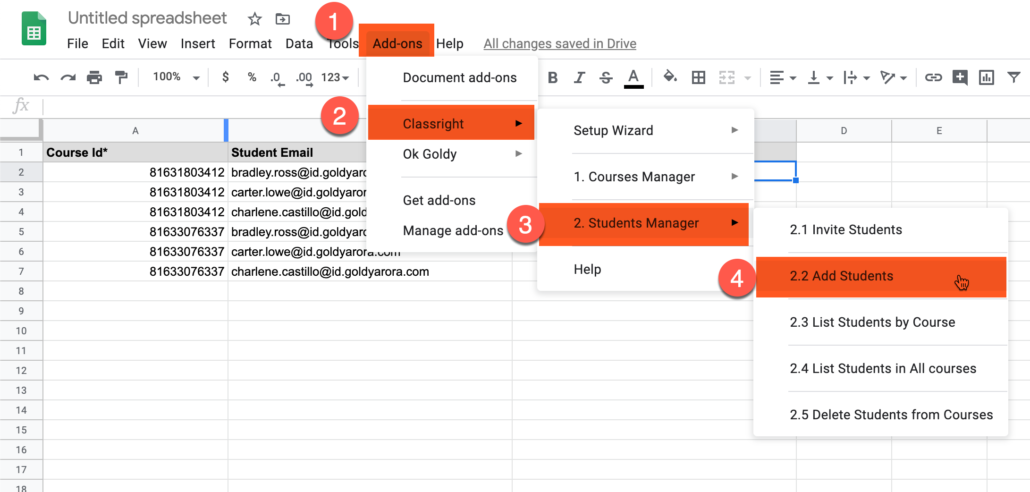Open the fill color picker

click(x=670, y=77)
